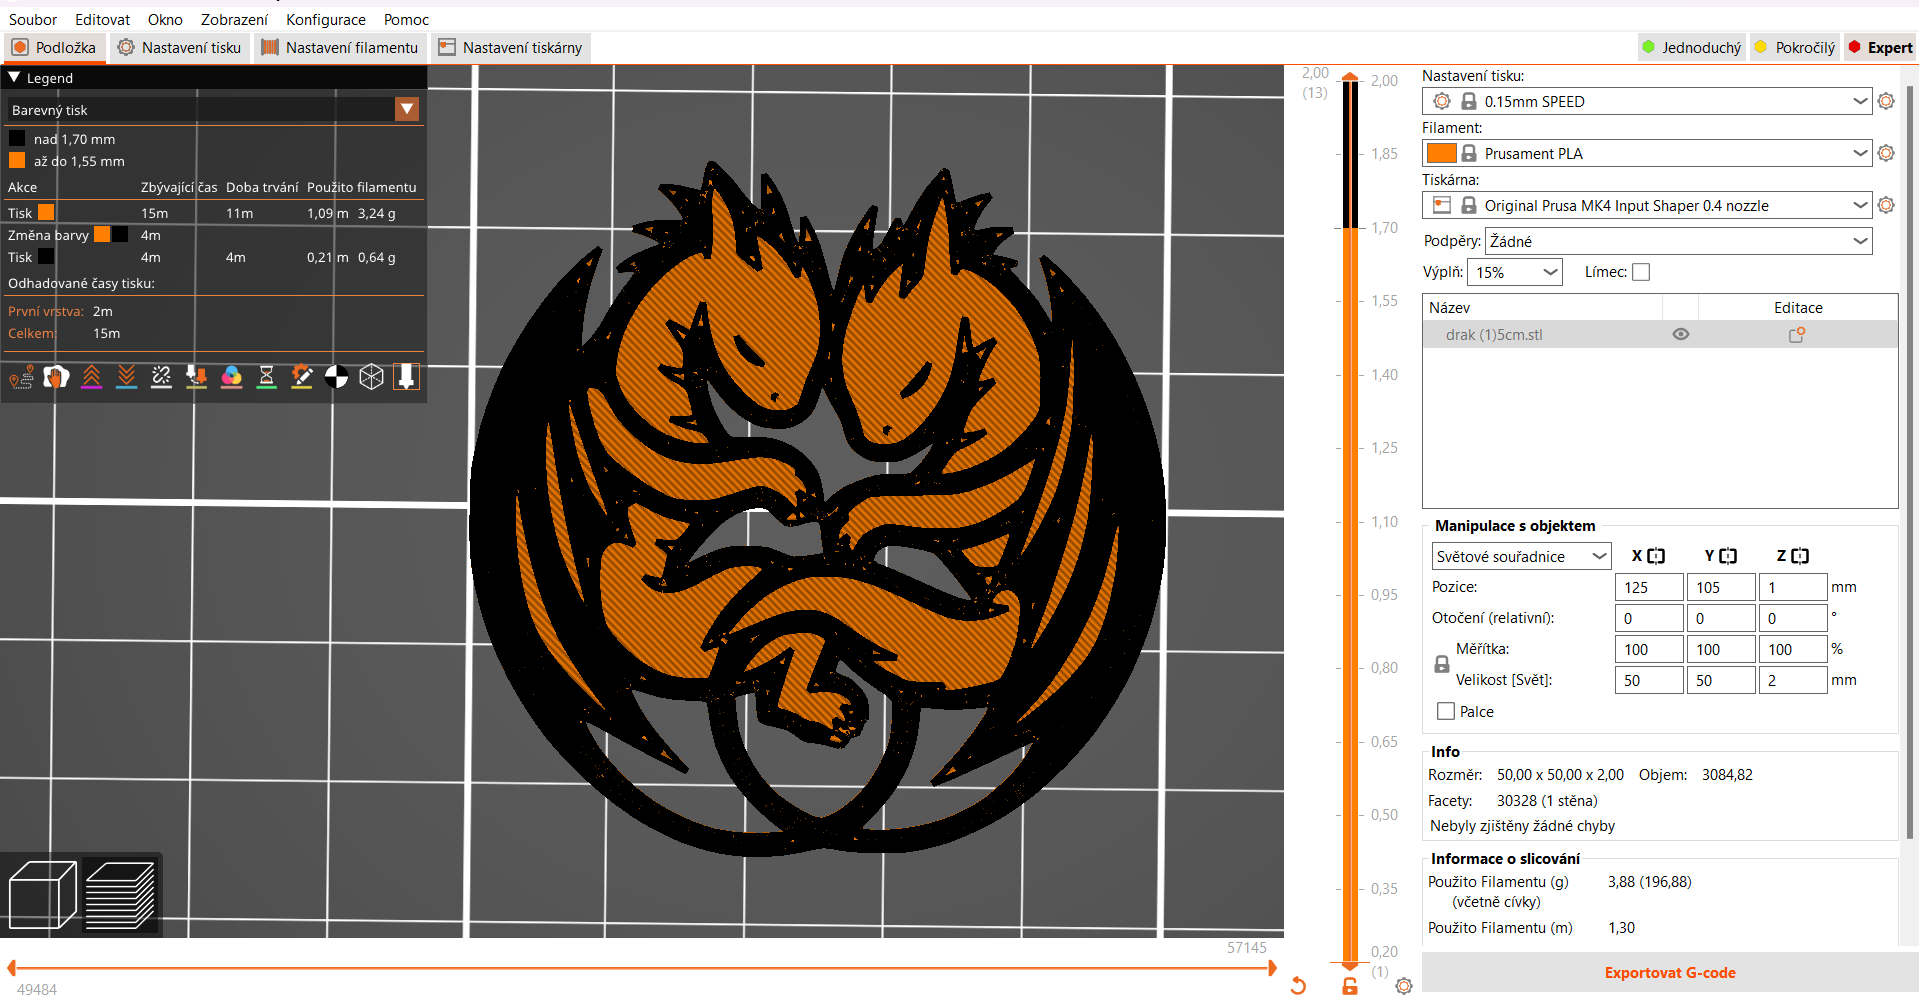This screenshot has height=997, width=1919.
Task: Toggle shells visibility cube icon
Action: click(371, 377)
